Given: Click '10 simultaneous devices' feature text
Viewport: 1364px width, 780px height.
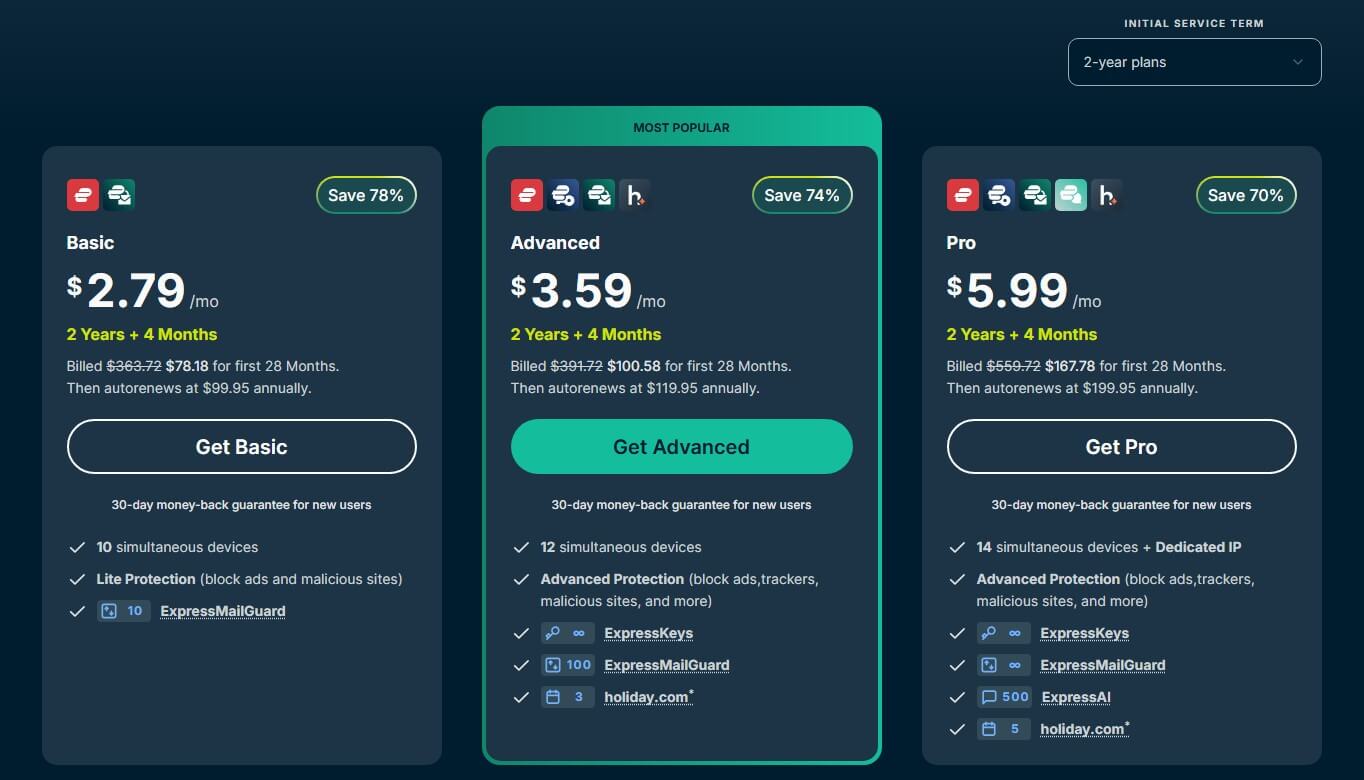Looking at the screenshot, I should 177,547.
